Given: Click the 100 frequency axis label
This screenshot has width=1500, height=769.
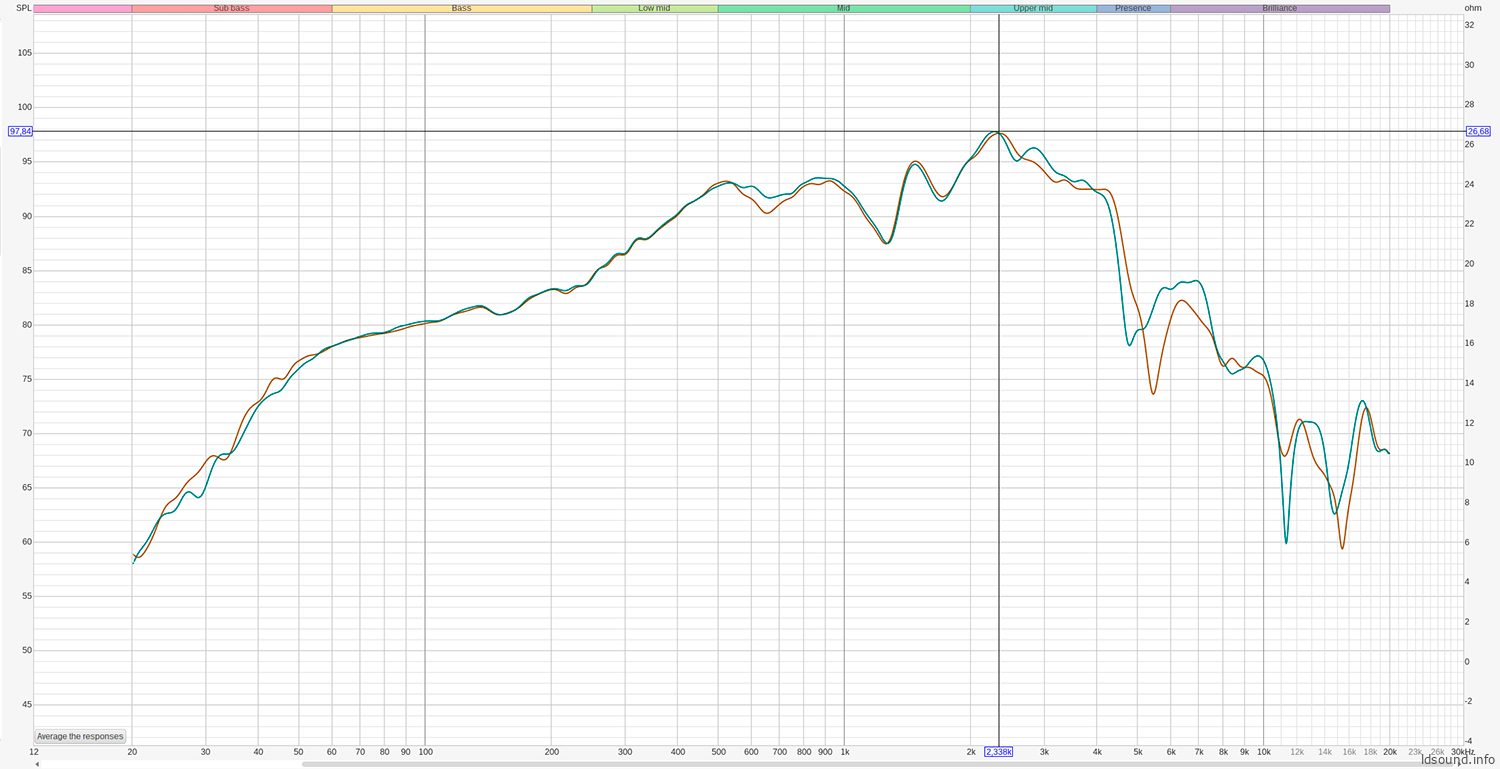Looking at the screenshot, I should click(425, 751).
